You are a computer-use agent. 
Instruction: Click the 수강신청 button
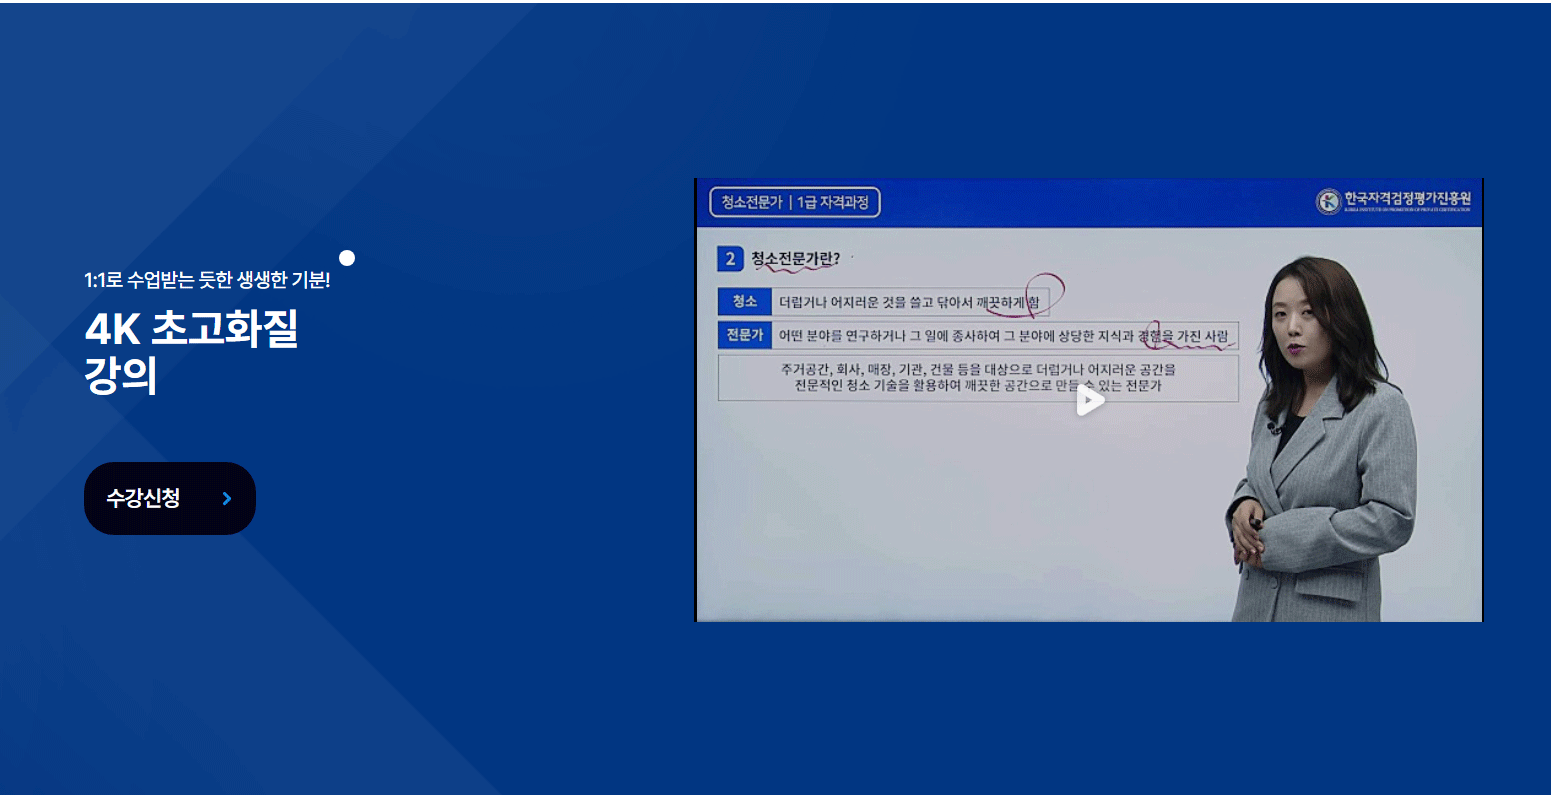pyautogui.click(x=145, y=498)
